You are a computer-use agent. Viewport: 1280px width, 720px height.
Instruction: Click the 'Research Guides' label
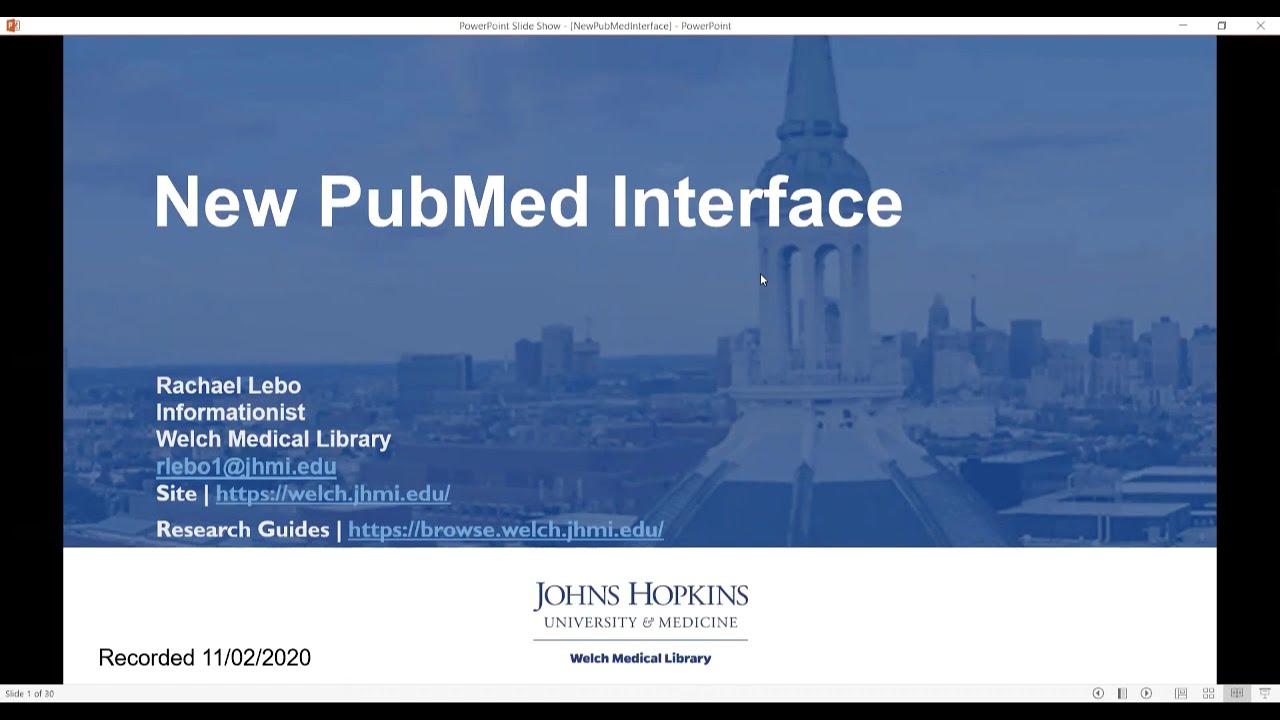point(242,529)
